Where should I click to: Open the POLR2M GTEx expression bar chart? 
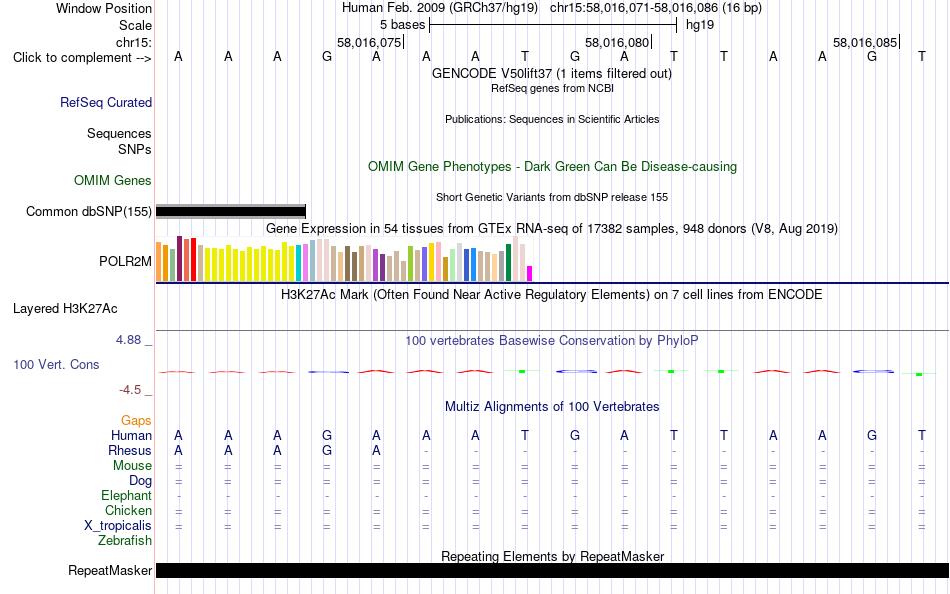click(x=344, y=259)
